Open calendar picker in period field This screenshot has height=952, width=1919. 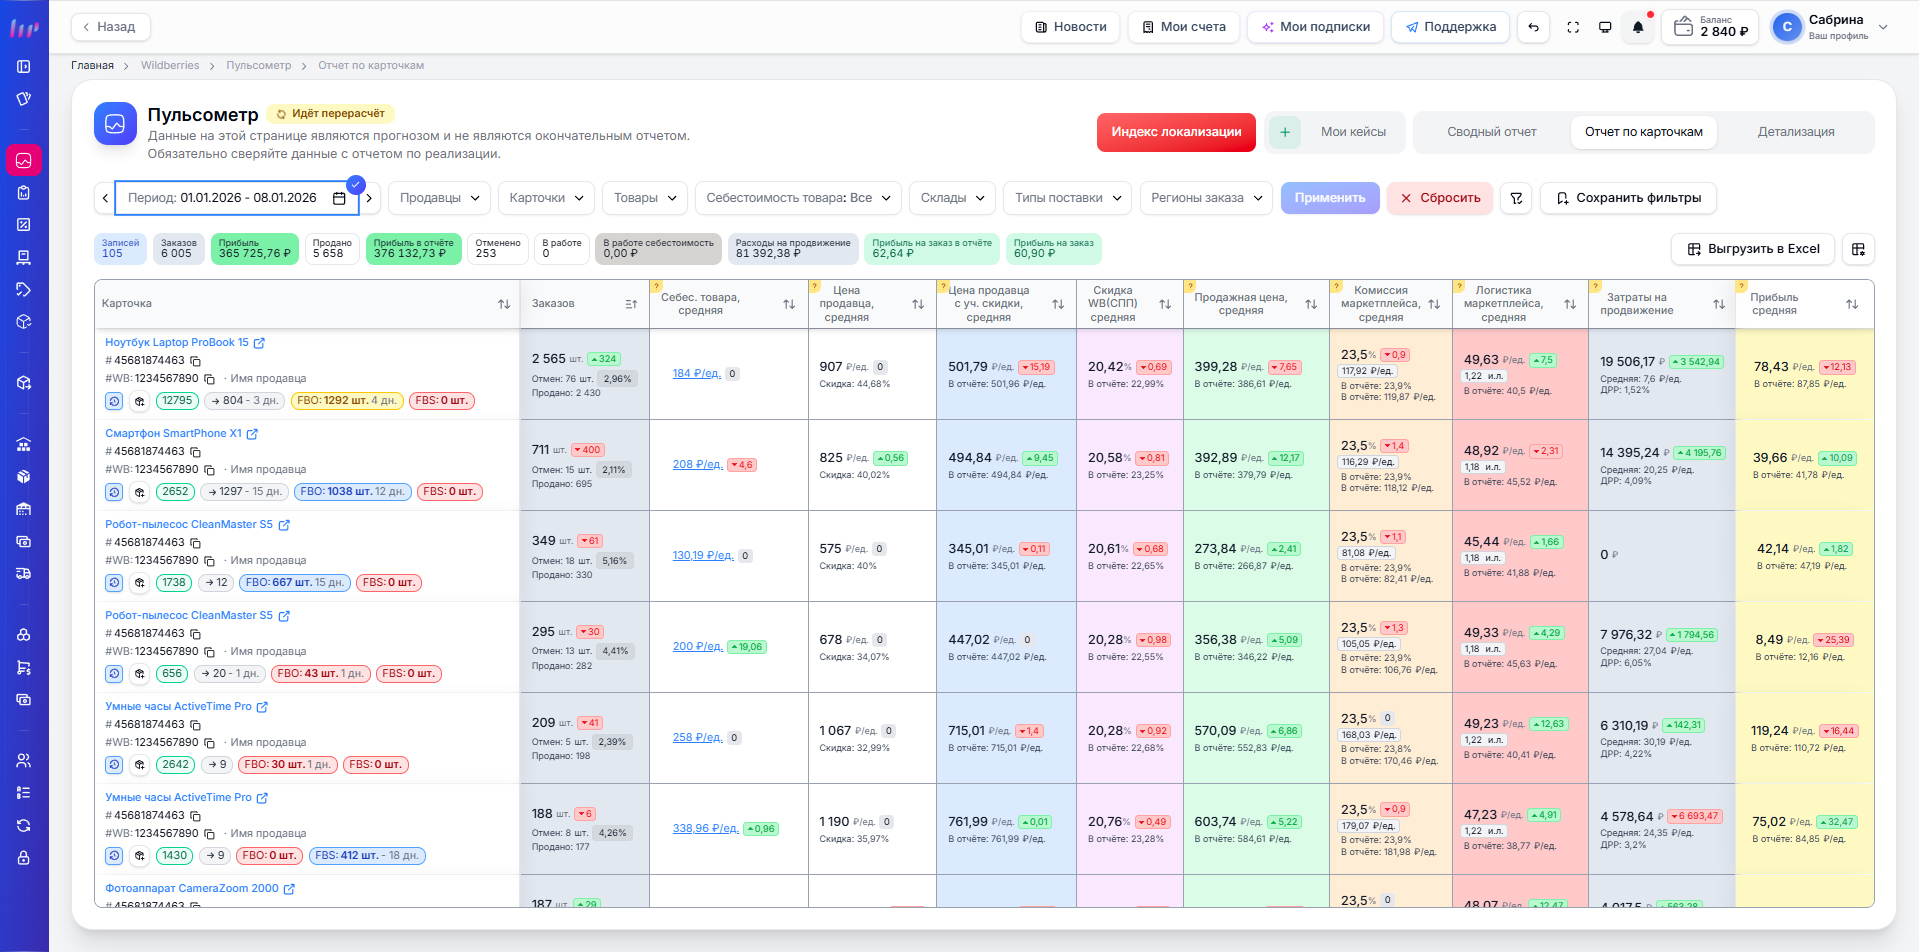coord(339,198)
